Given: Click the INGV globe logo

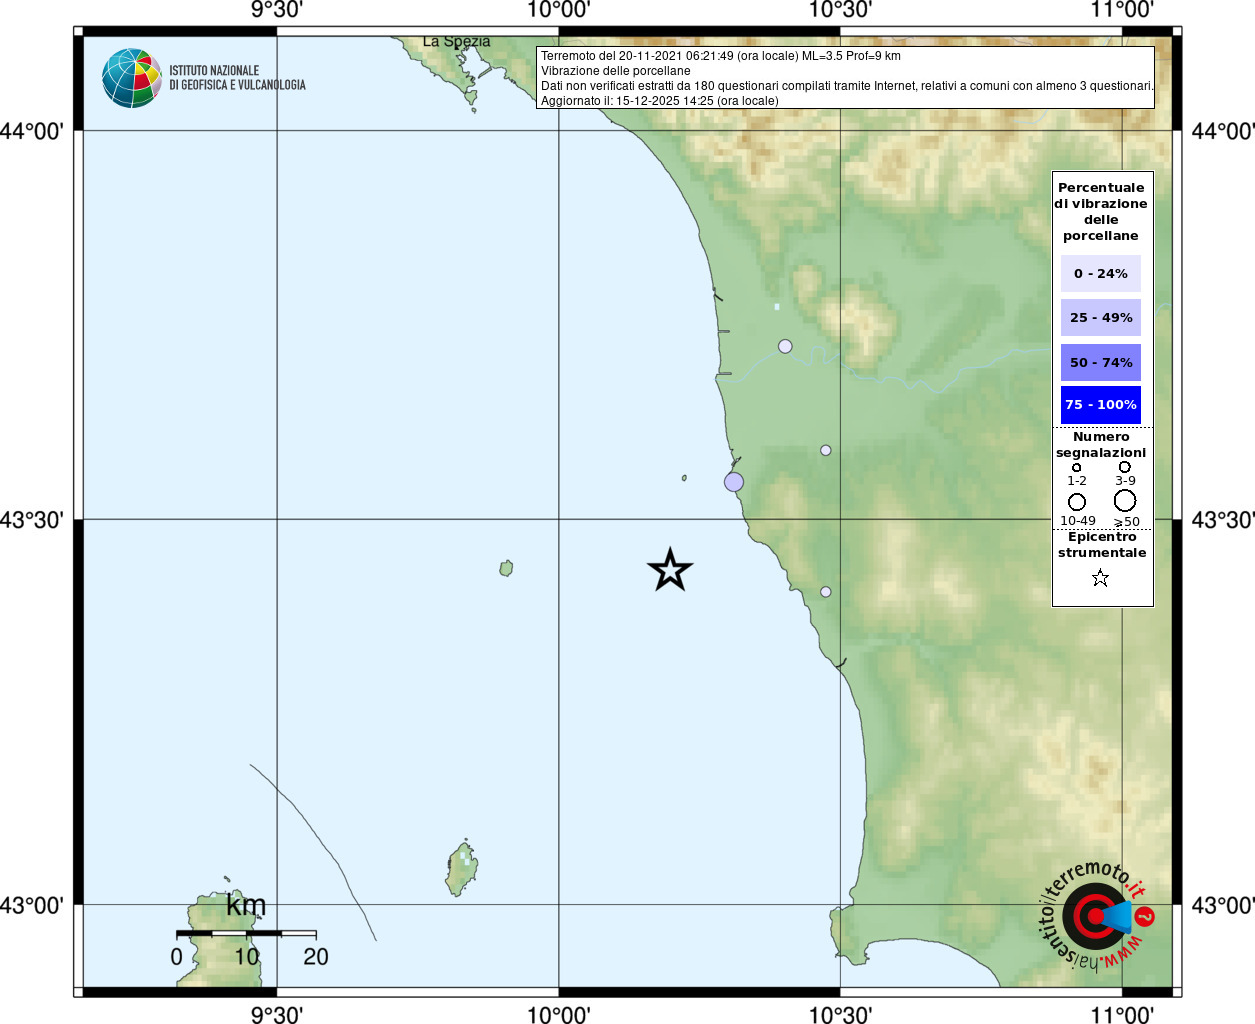Looking at the screenshot, I should [131, 78].
